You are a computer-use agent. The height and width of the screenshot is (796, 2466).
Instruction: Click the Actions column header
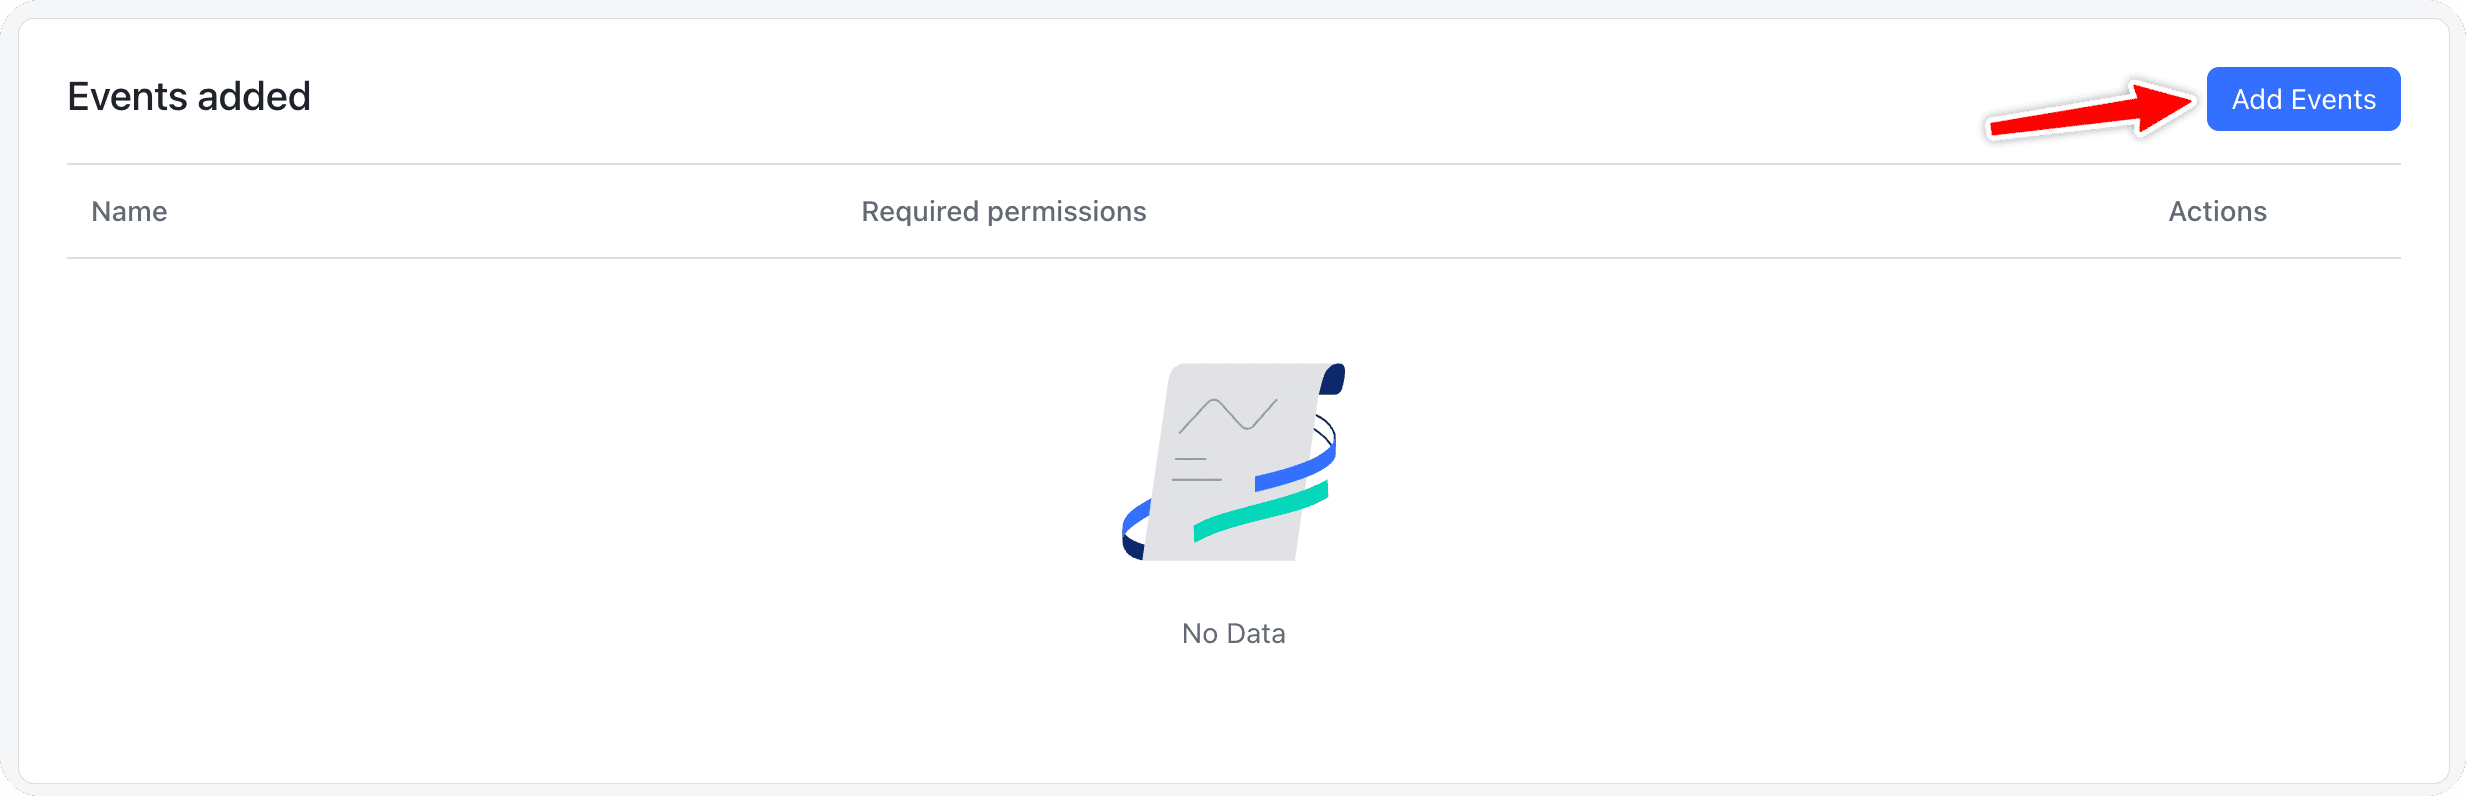point(2217,212)
